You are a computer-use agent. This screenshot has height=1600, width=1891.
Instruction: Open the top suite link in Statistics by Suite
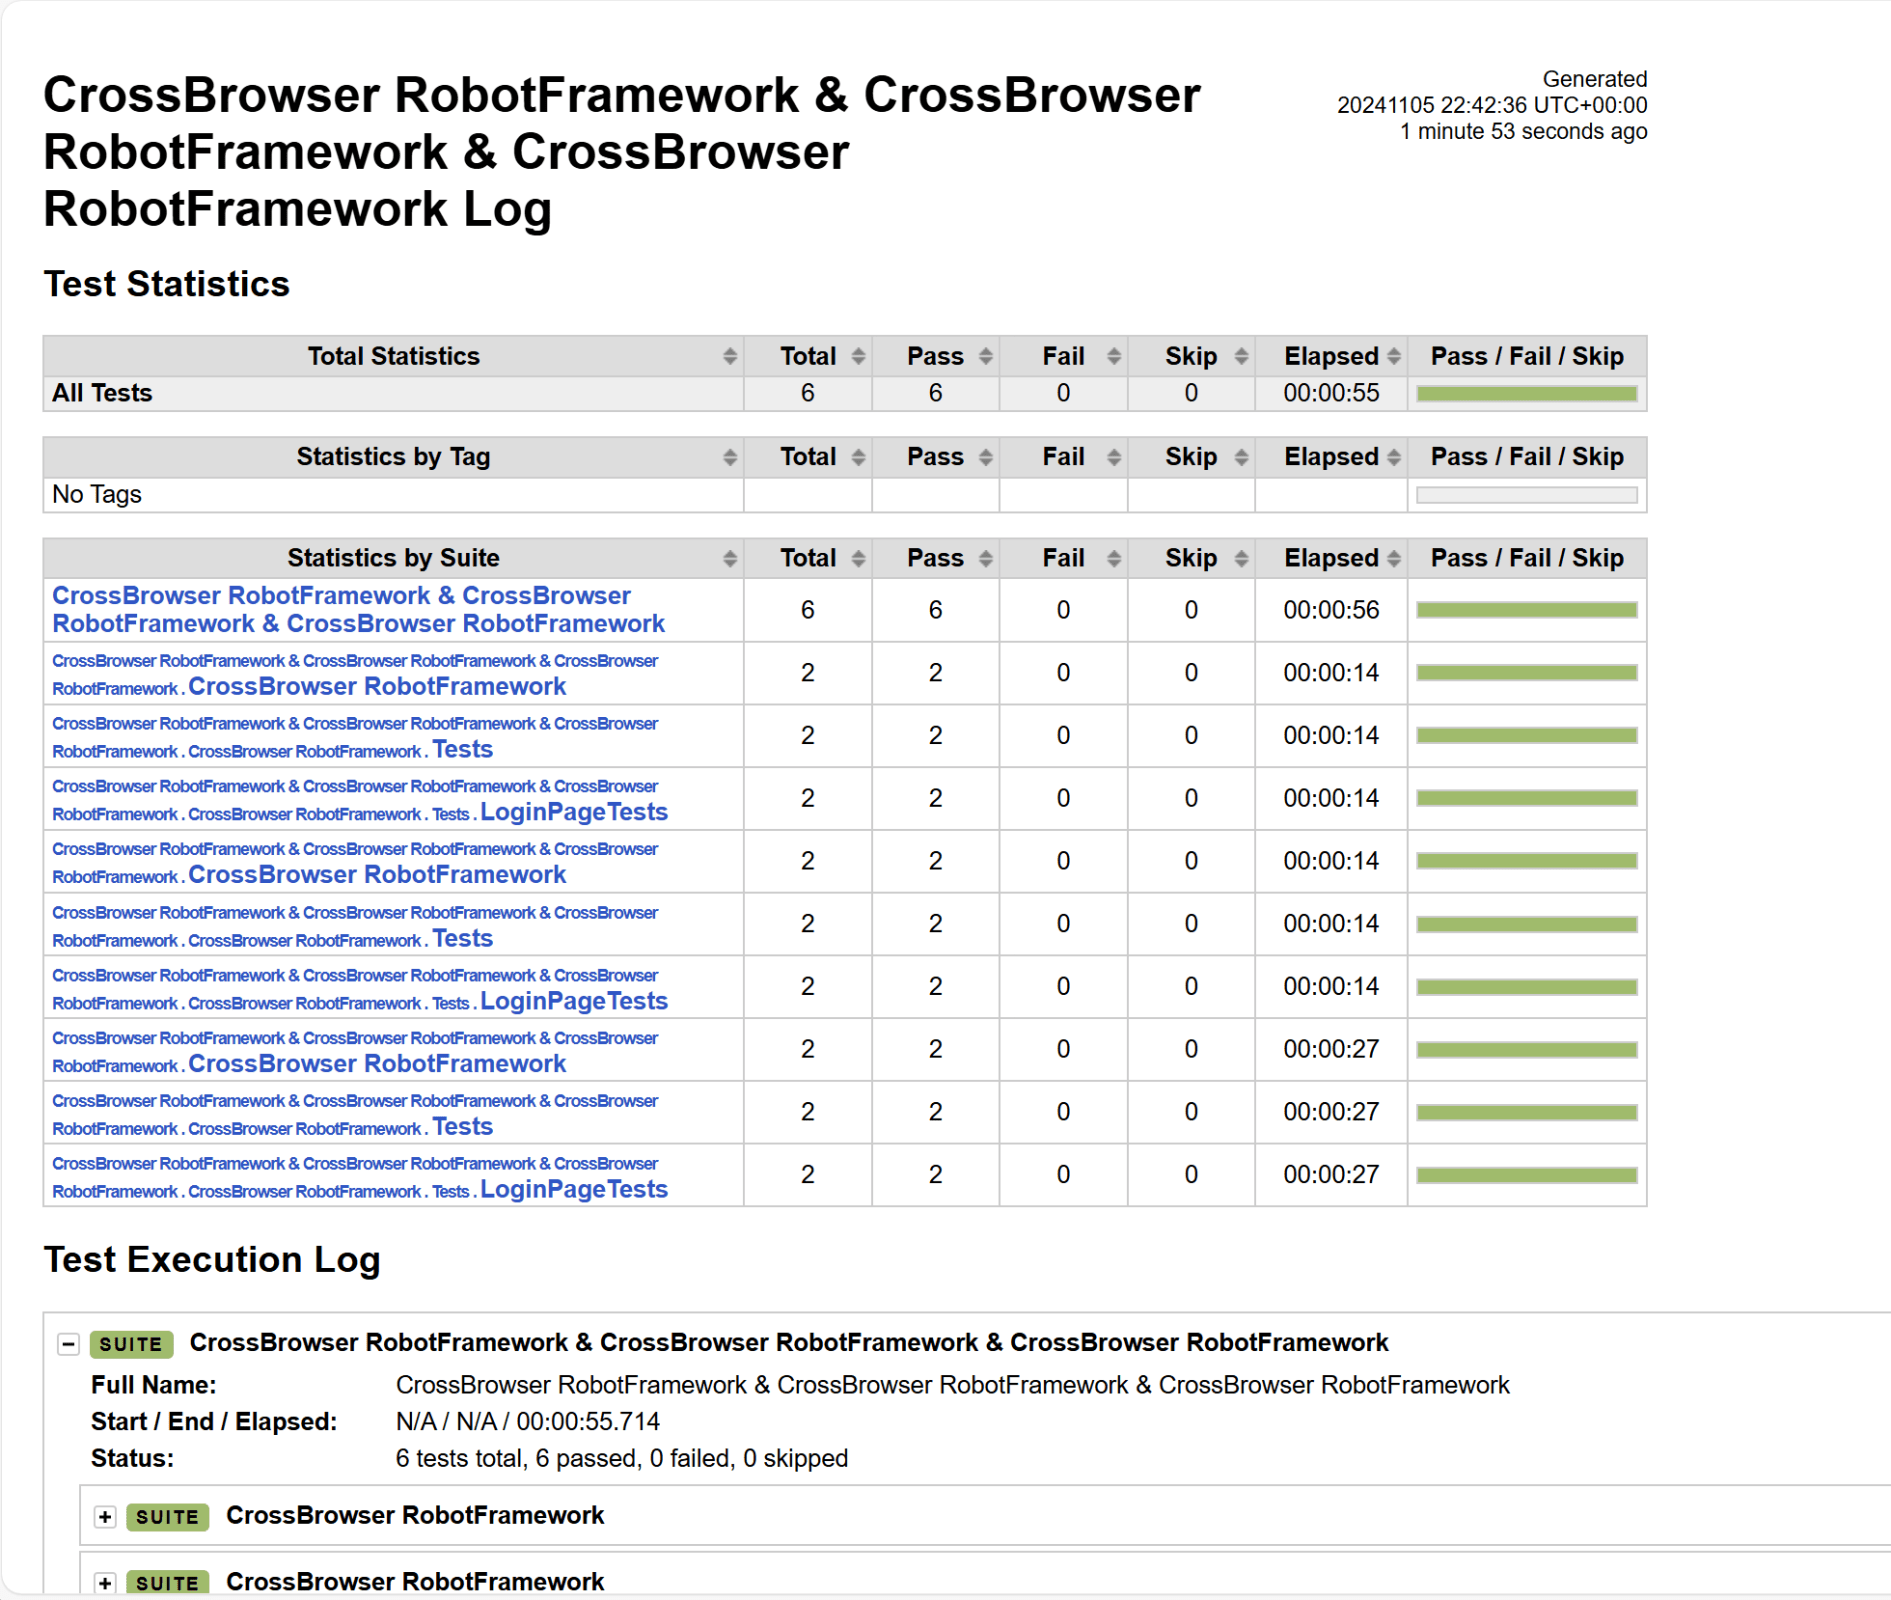click(358, 609)
